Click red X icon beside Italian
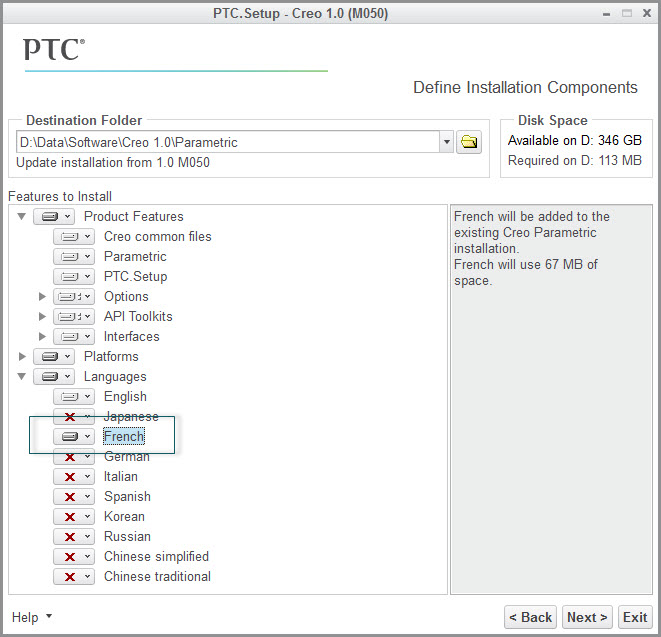 click(70, 477)
